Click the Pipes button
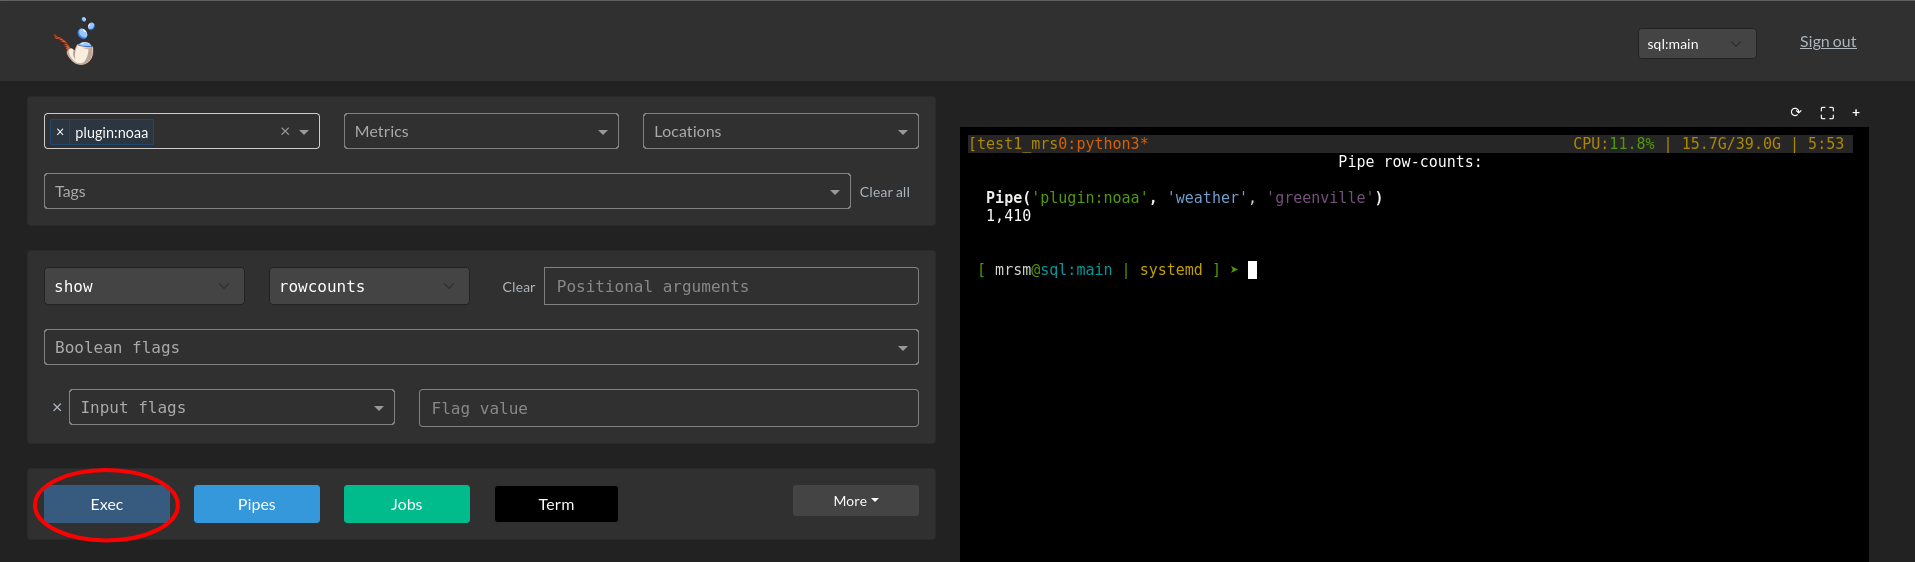The width and height of the screenshot is (1915, 562). (x=257, y=504)
